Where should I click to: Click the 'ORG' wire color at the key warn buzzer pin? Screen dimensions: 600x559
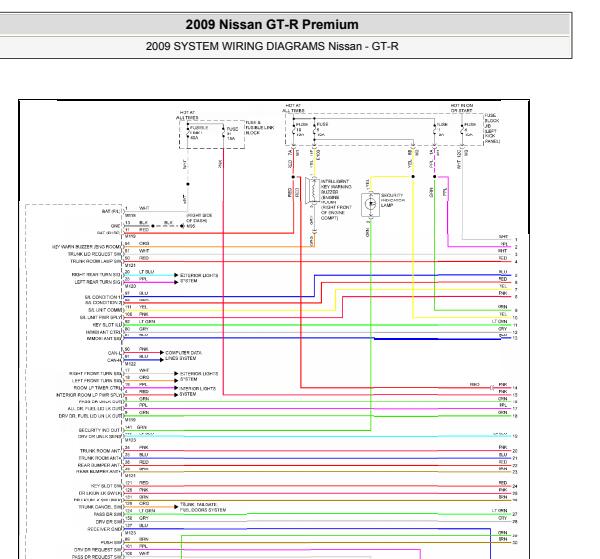pyautogui.click(x=144, y=243)
